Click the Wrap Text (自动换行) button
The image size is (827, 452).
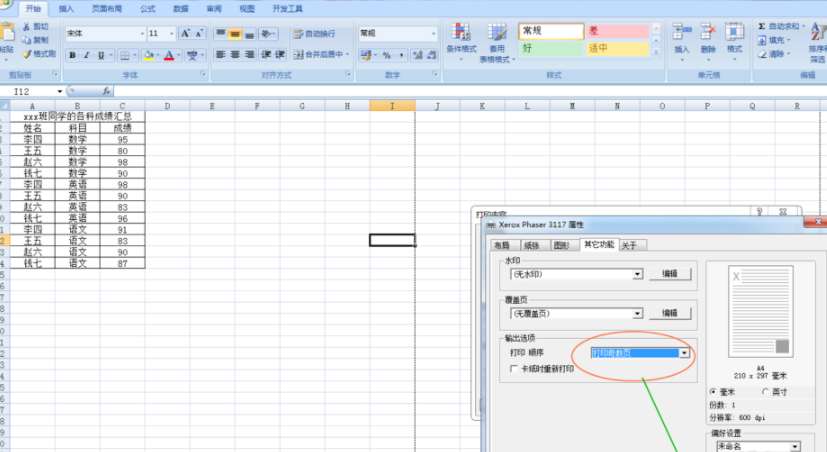click(314, 34)
